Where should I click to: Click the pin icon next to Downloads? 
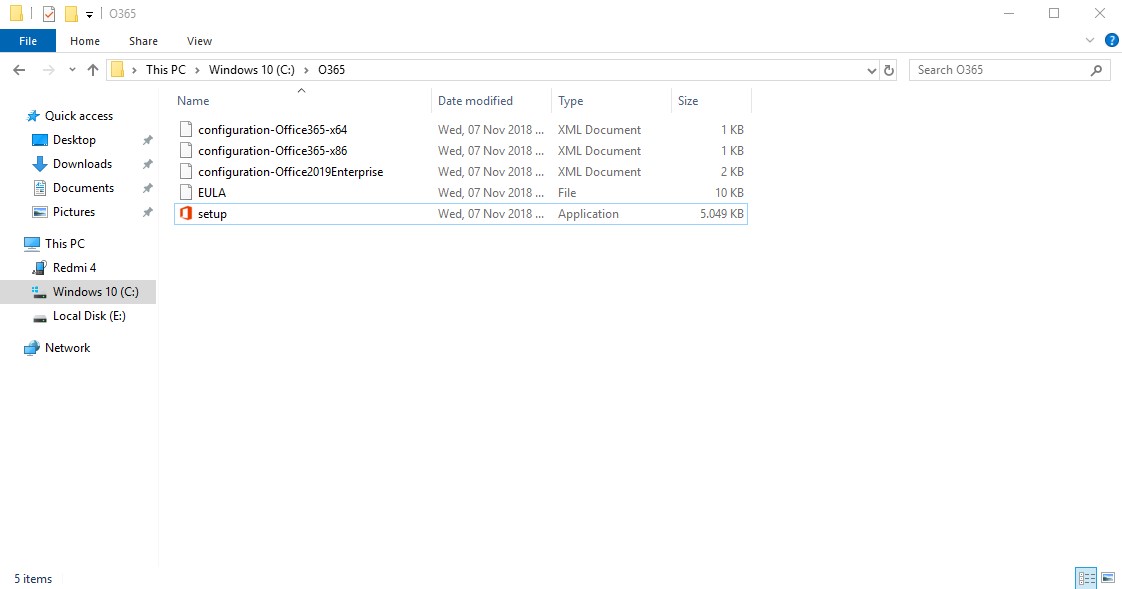(147, 164)
